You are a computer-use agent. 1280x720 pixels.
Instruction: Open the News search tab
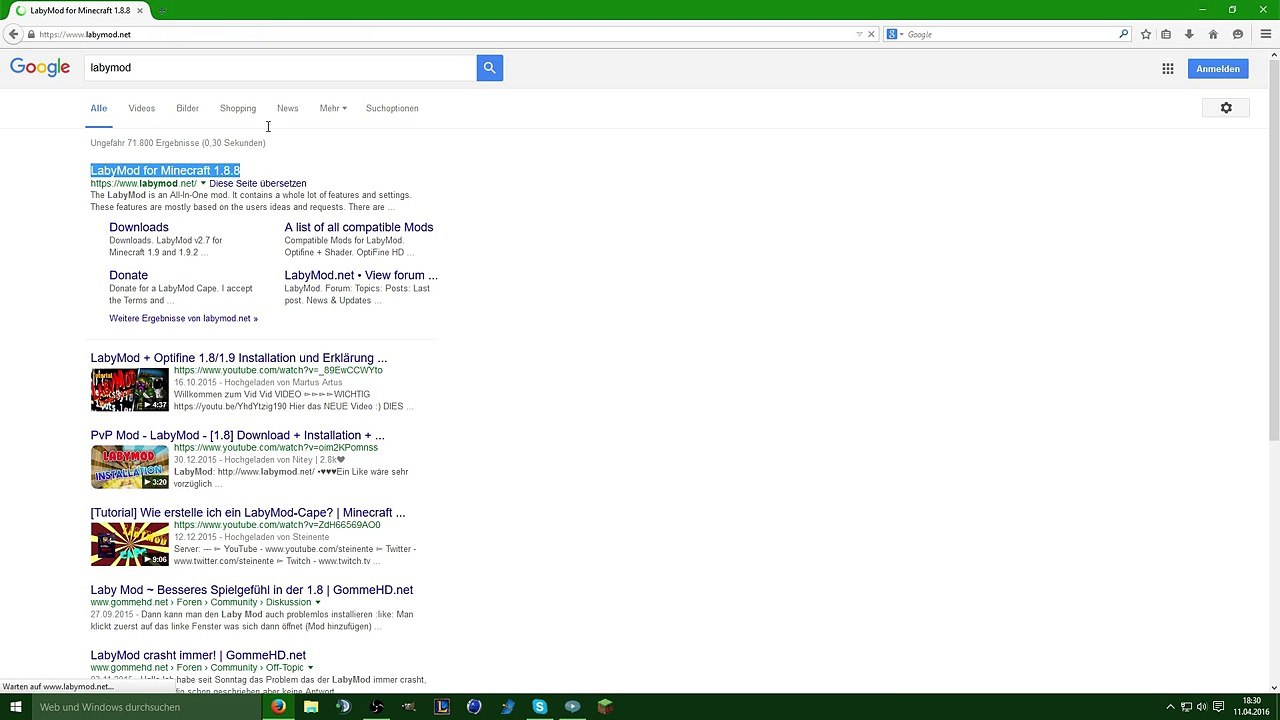(287, 108)
